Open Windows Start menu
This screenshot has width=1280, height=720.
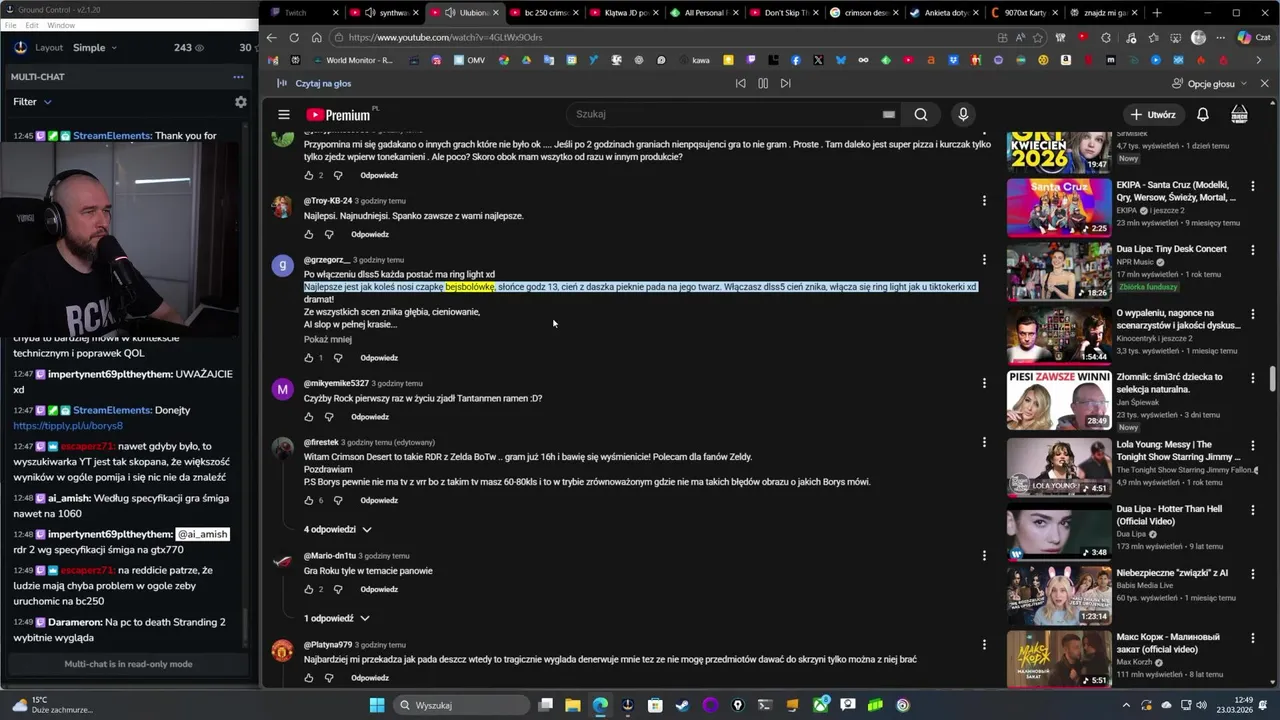[377, 705]
